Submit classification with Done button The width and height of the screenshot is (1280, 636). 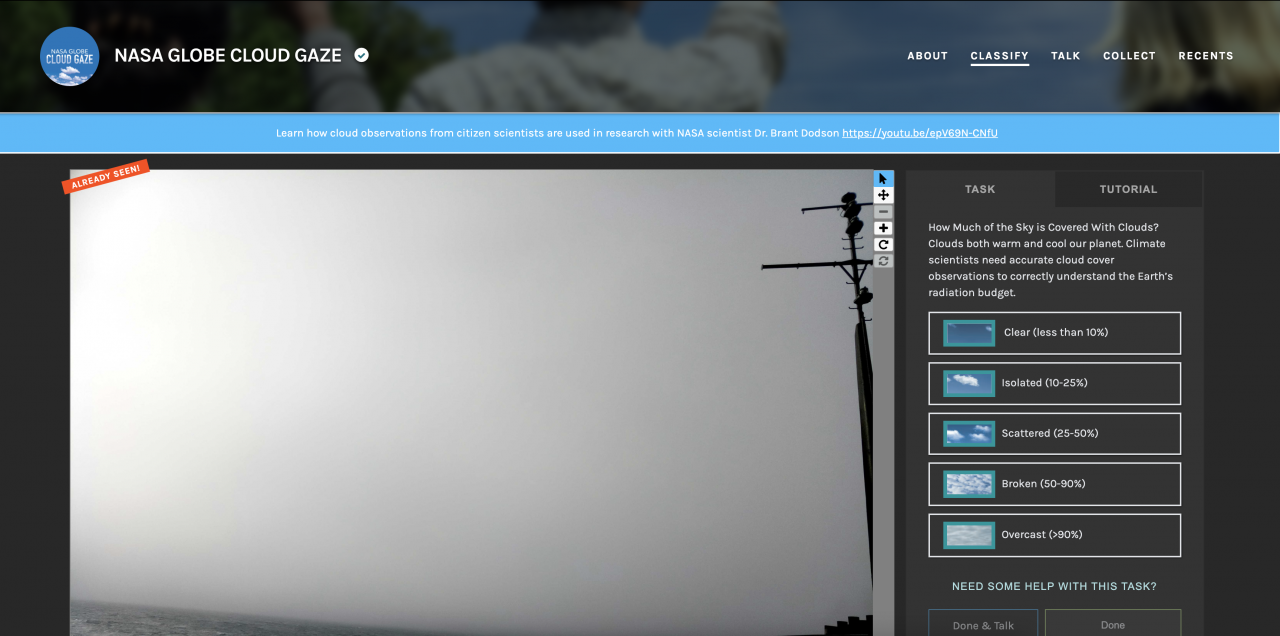(x=1113, y=623)
